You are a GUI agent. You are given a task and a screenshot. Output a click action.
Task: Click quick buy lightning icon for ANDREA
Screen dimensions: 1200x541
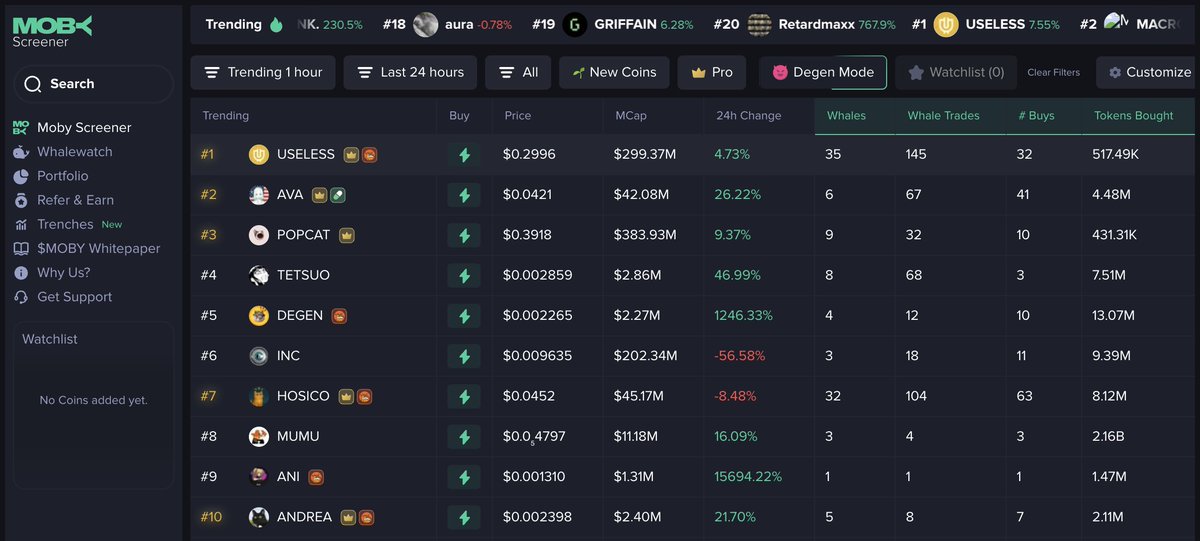pyautogui.click(x=464, y=518)
